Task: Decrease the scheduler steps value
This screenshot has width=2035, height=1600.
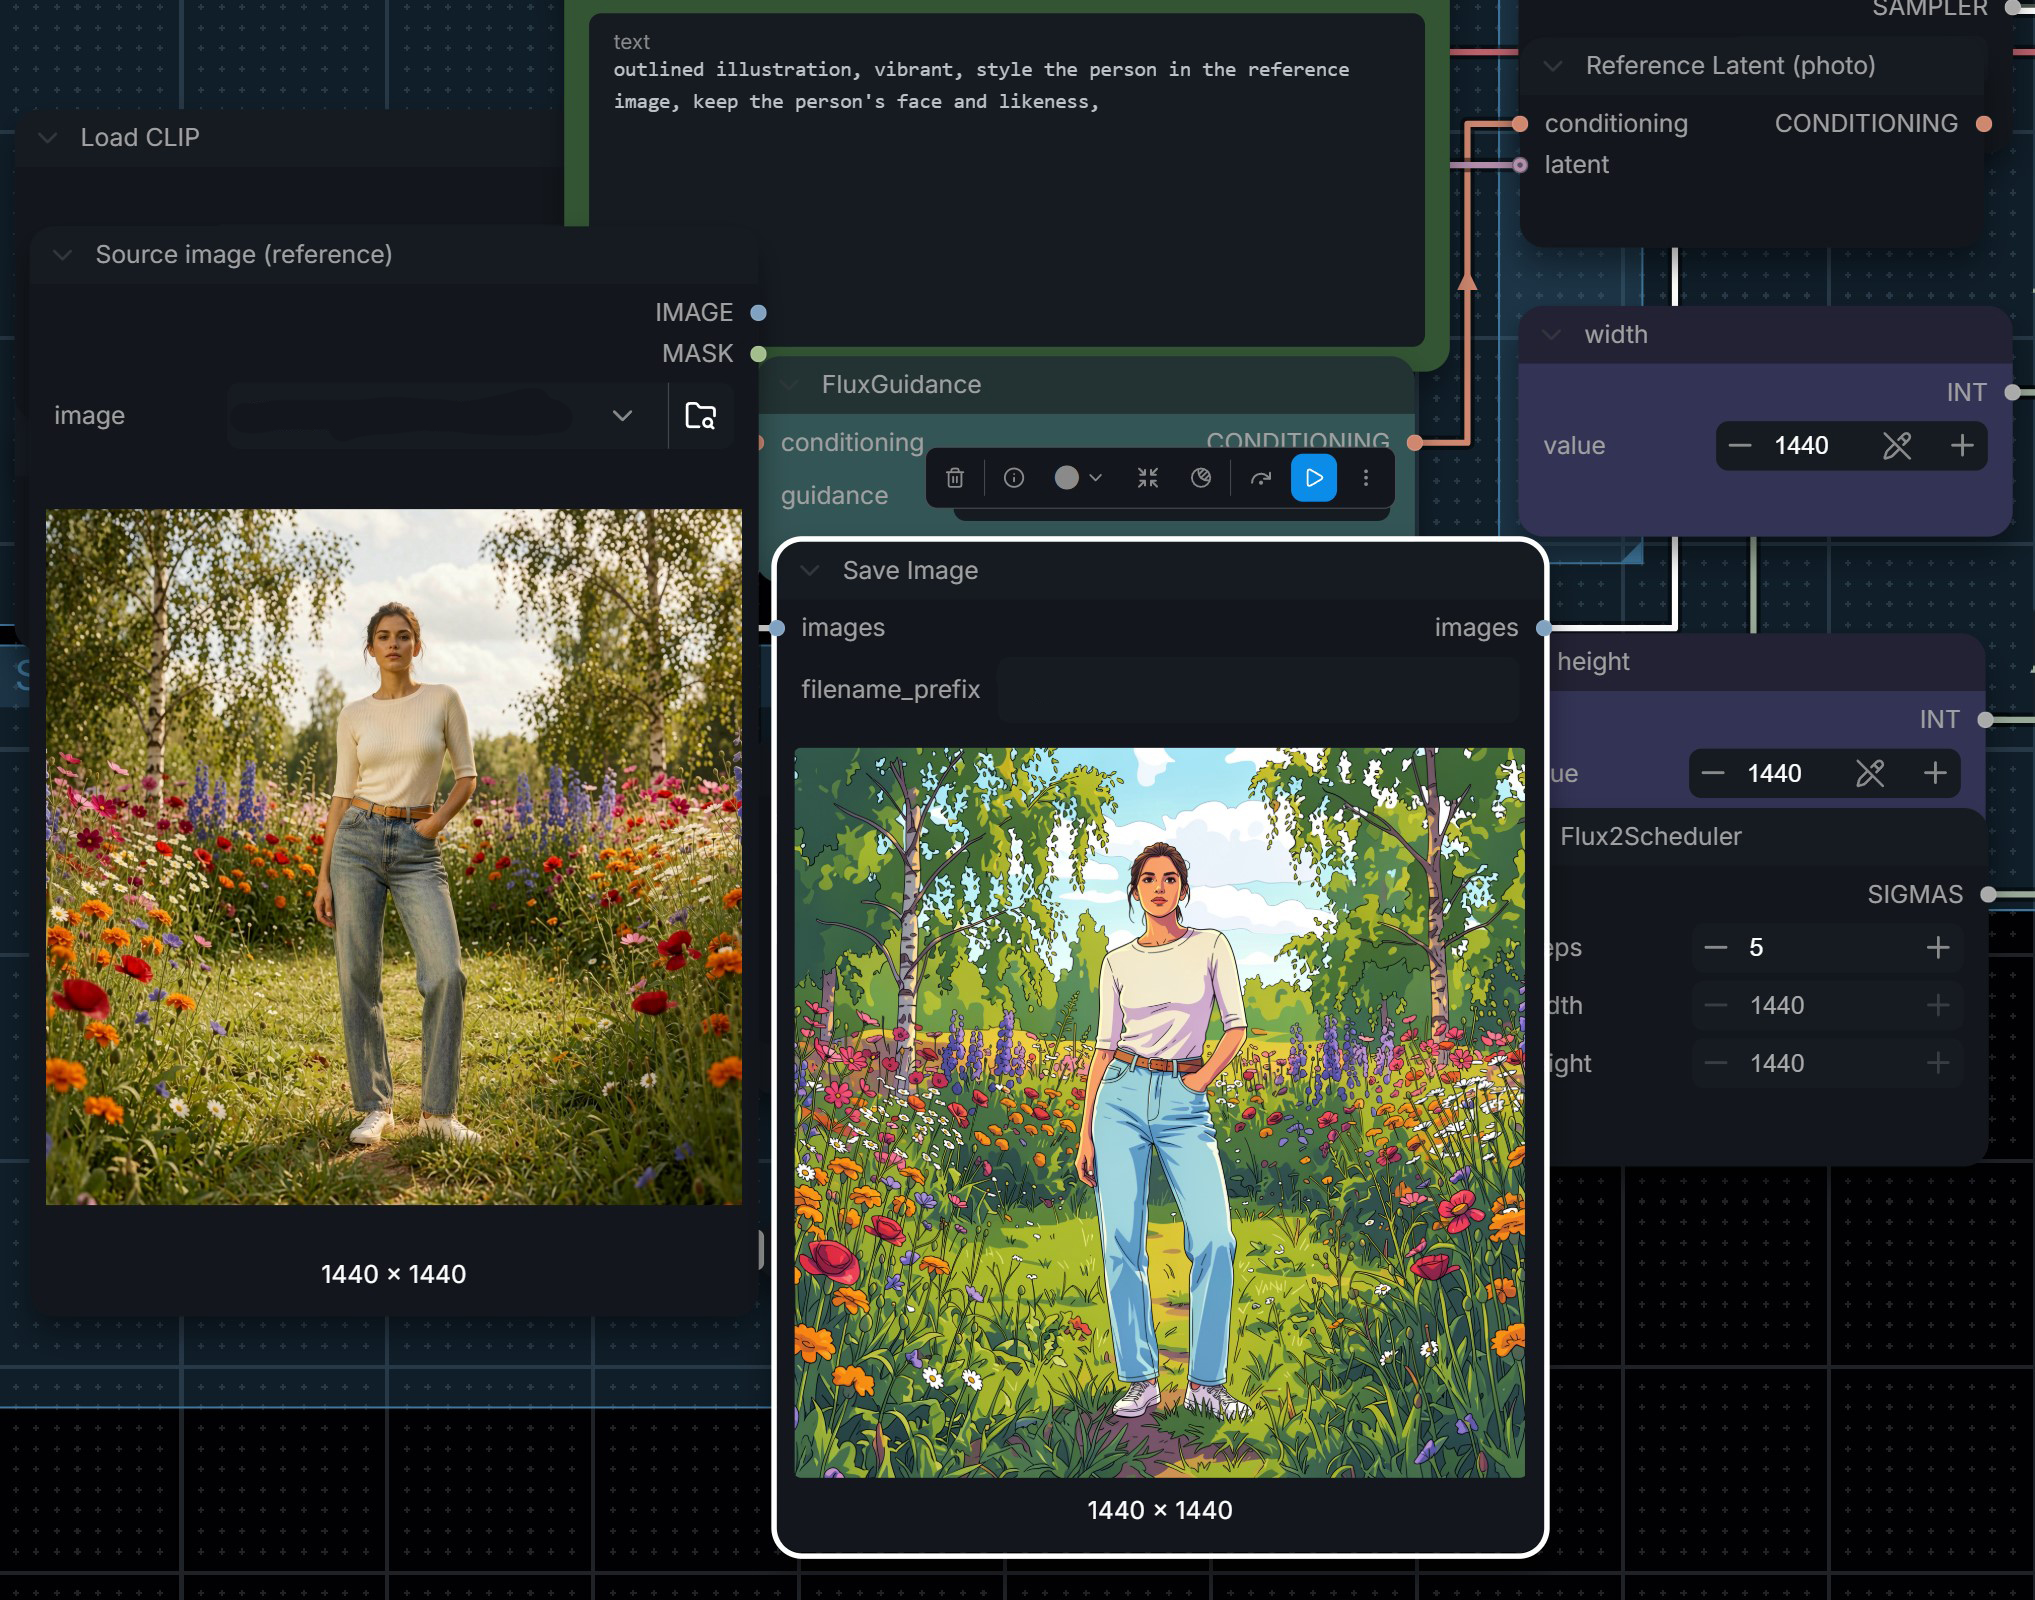Action: click(1716, 947)
